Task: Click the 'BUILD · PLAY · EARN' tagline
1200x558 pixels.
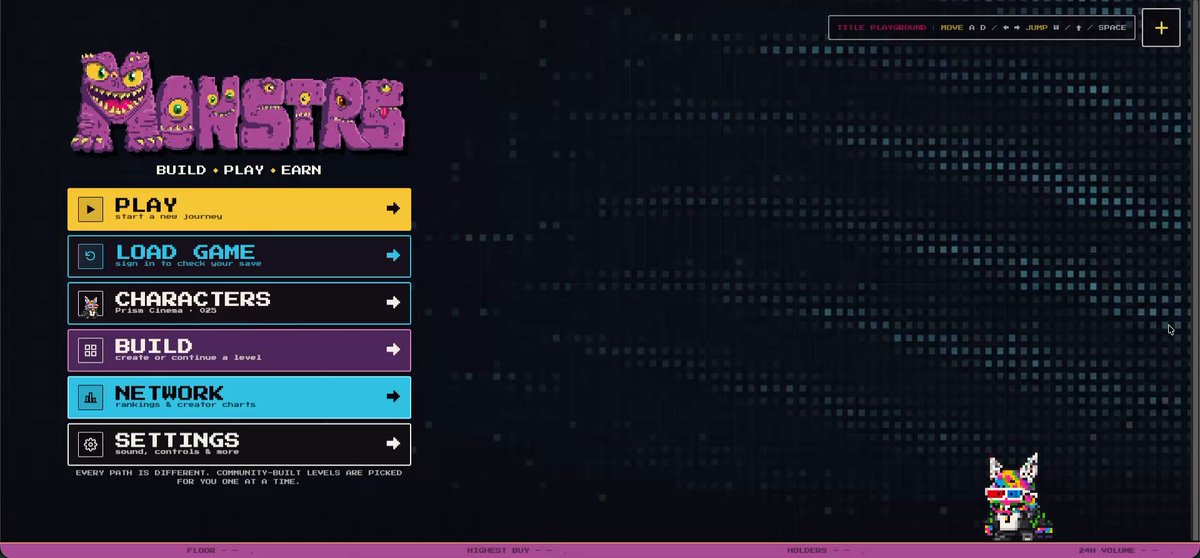Action: click(x=239, y=170)
